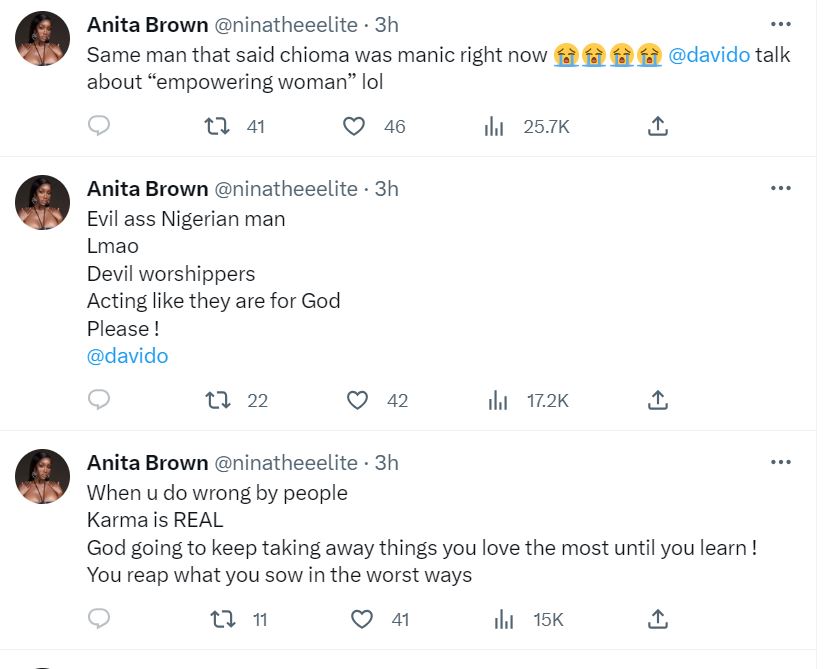
Task: View analytics showing 25.7K views
Action: (x=494, y=126)
